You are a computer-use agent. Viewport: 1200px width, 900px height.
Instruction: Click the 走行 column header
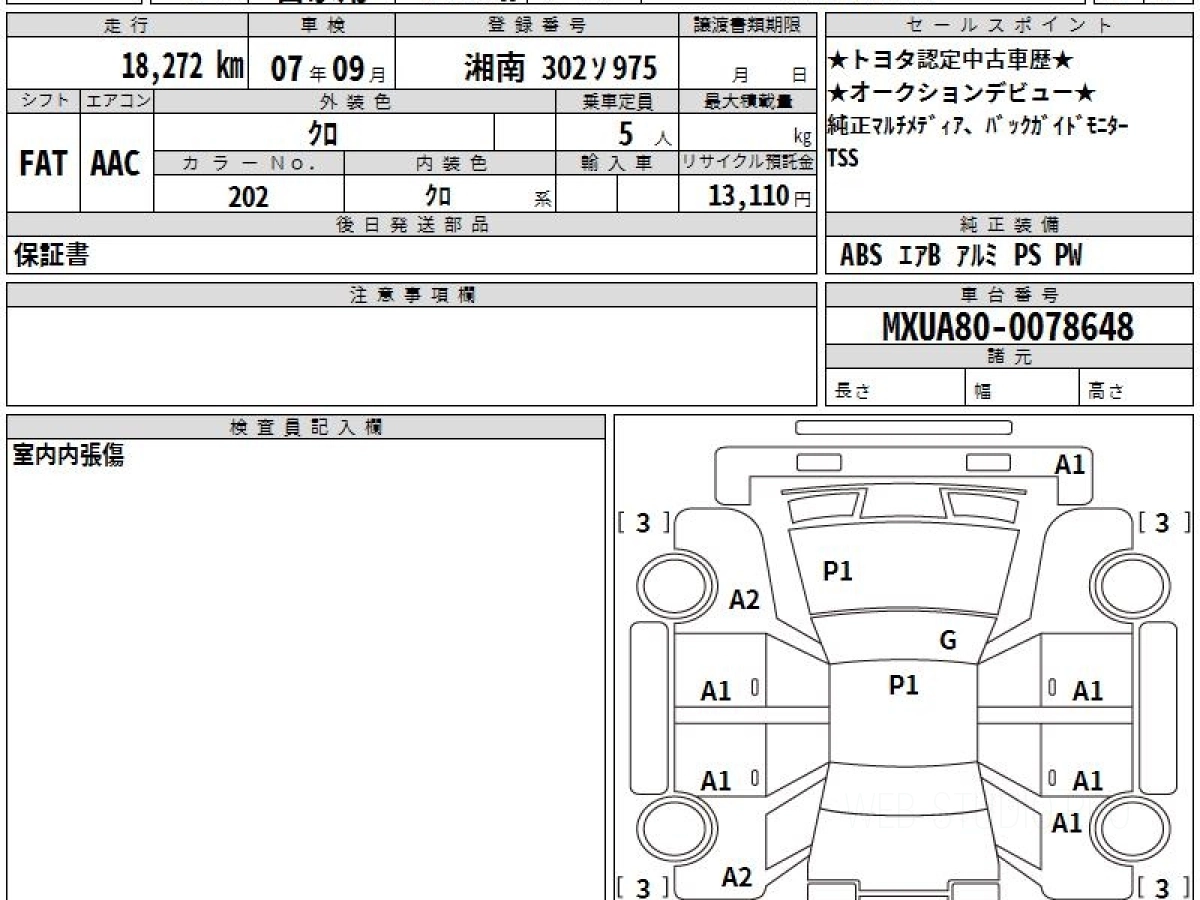click(x=126, y=26)
